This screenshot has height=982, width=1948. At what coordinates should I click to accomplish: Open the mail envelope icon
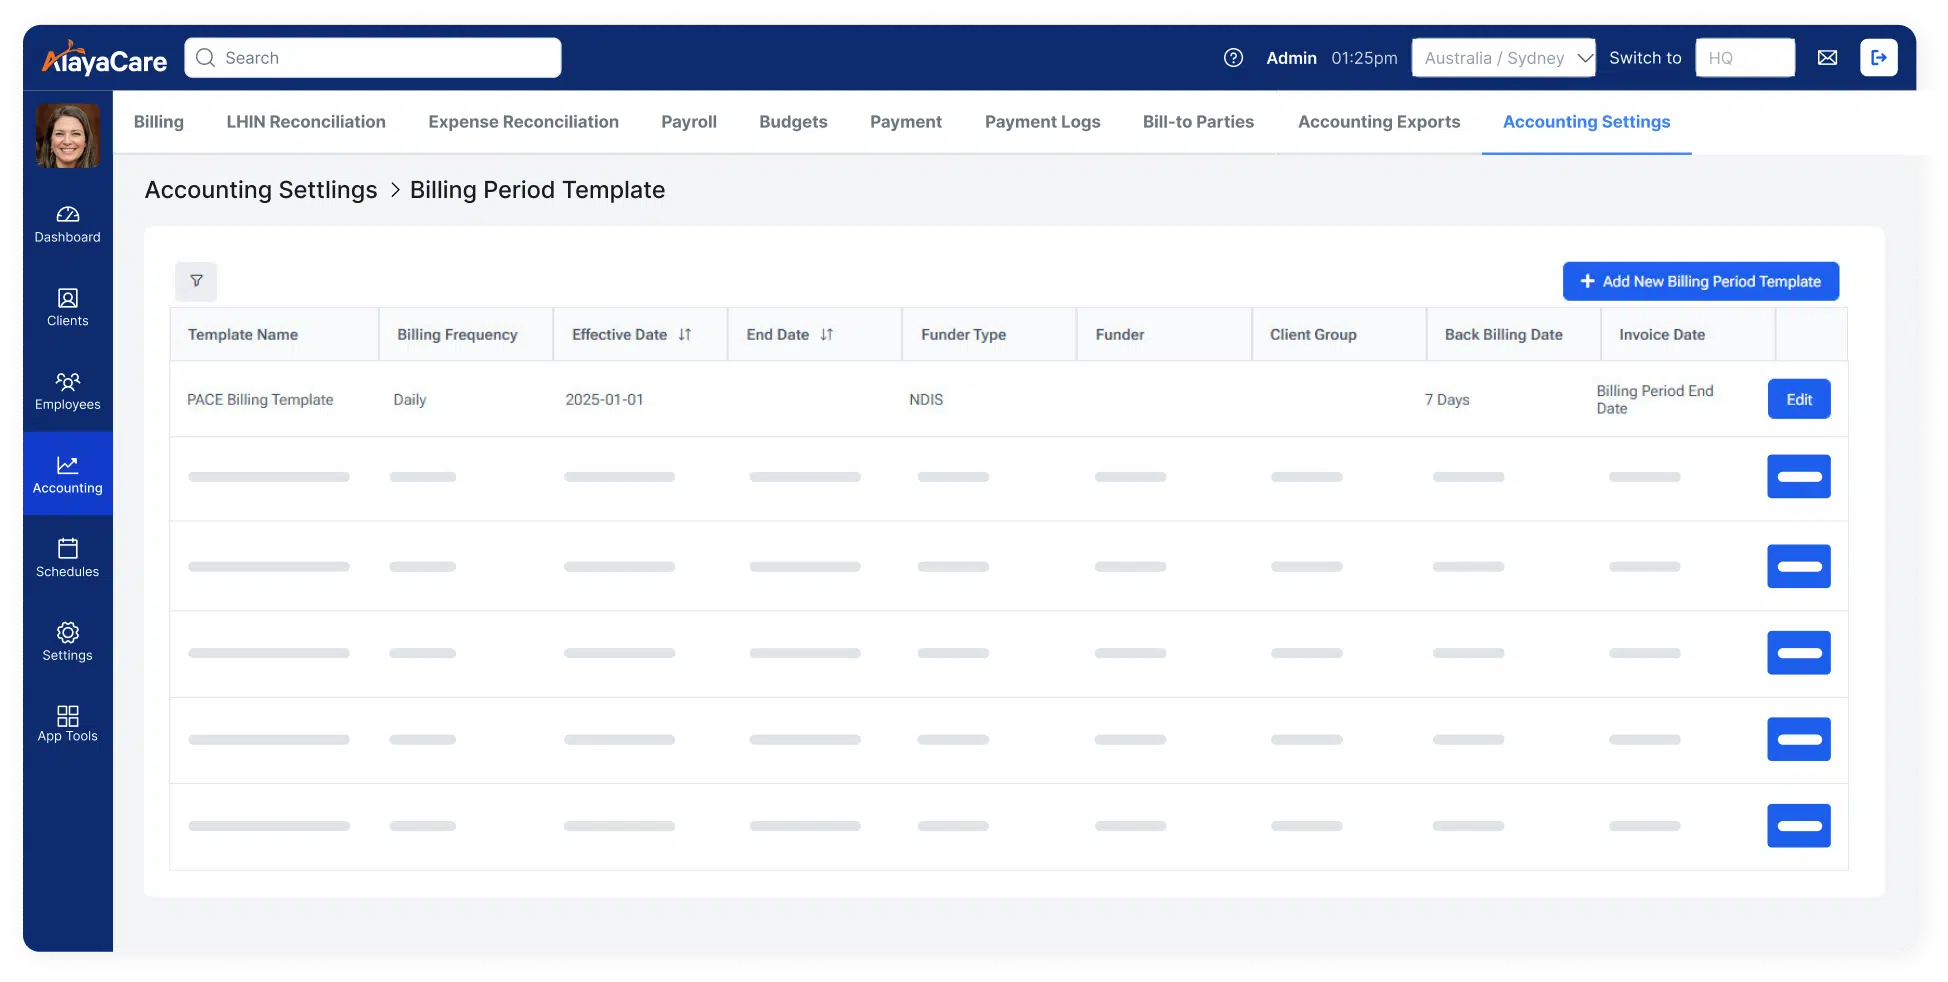[x=1827, y=58]
